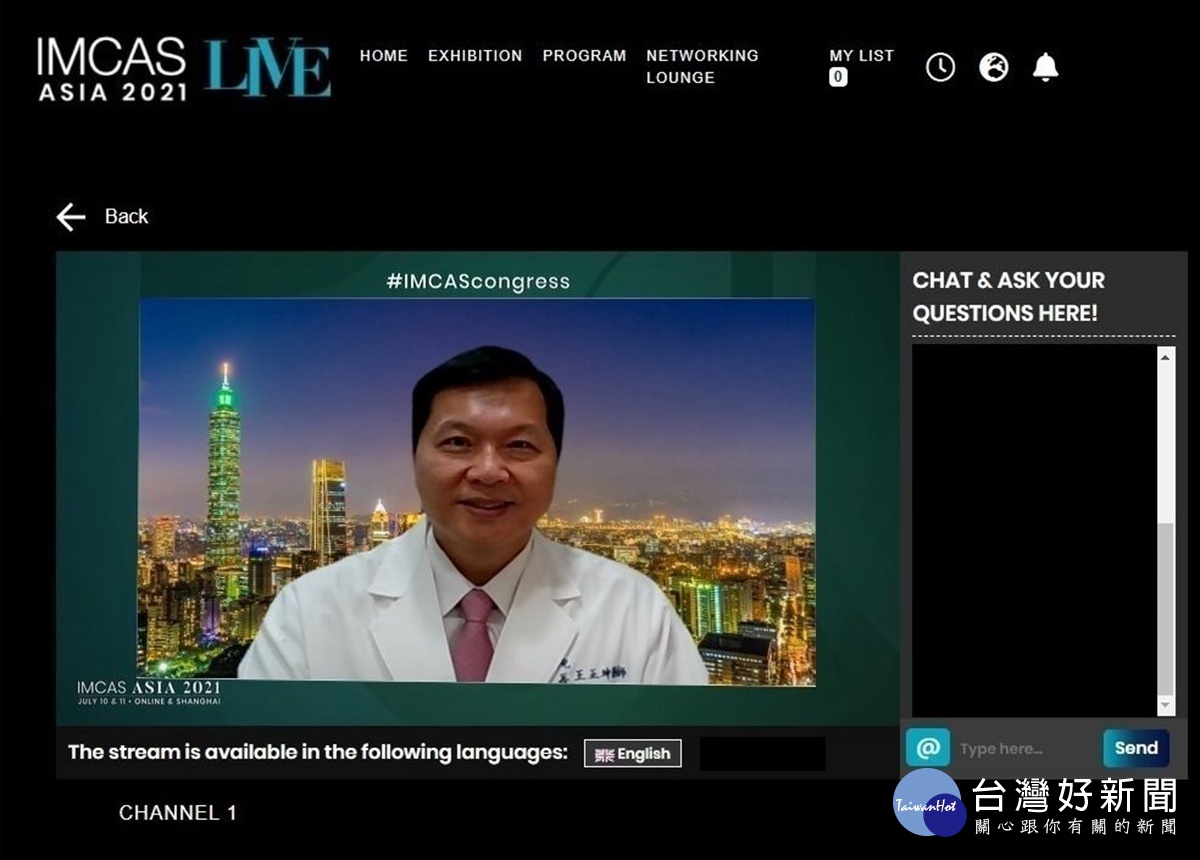Viewport: 1200px width, 860px height.
Task: Click the UK flag icon for English
Action: [604, 755]
